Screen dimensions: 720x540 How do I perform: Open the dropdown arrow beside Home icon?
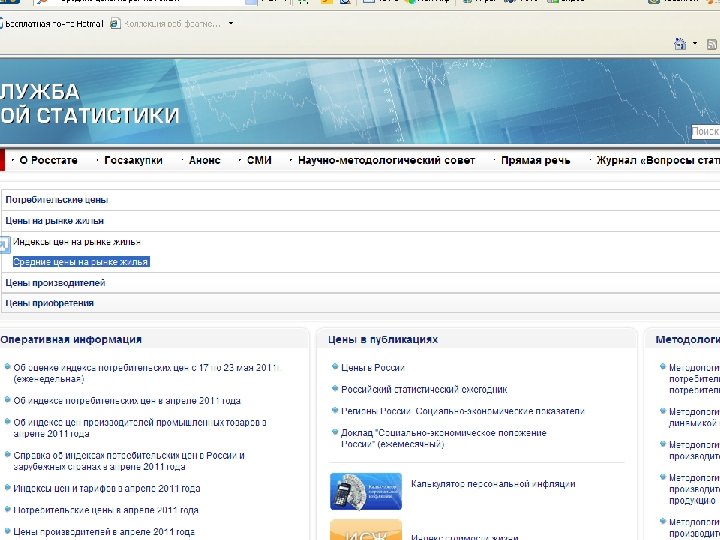point(695,43)
